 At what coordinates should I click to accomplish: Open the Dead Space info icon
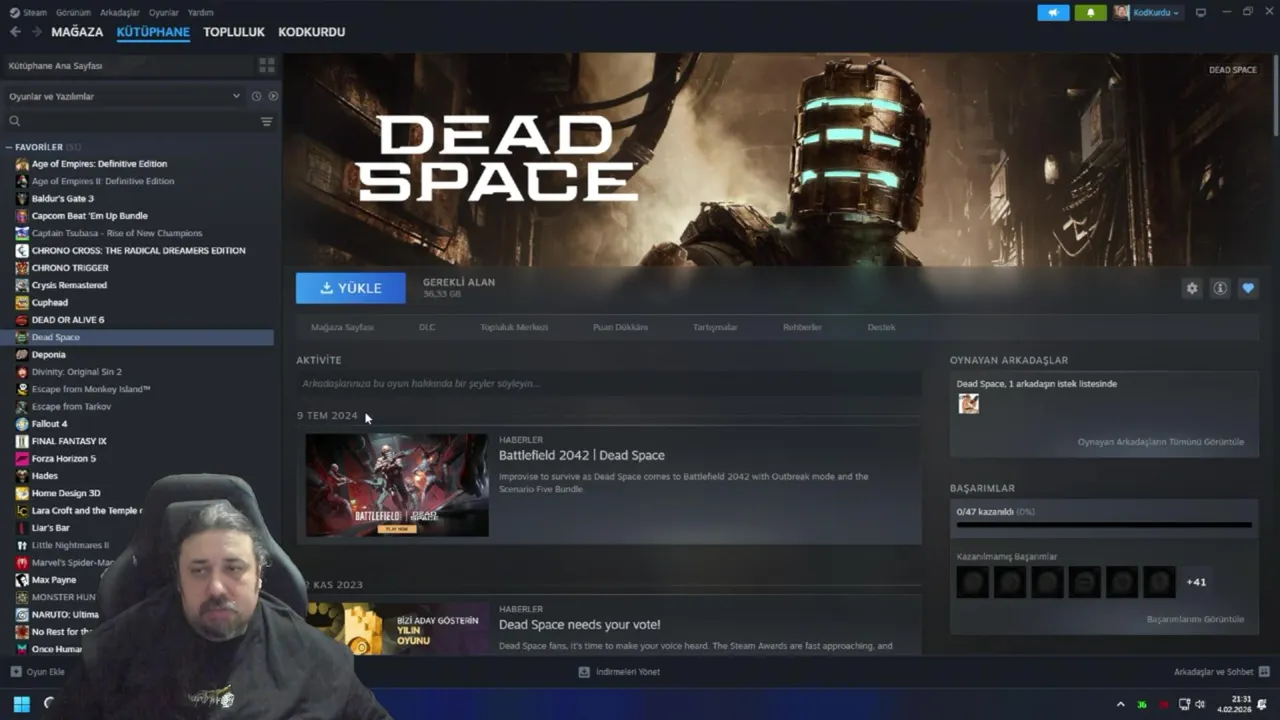[x=1220, y=288]
